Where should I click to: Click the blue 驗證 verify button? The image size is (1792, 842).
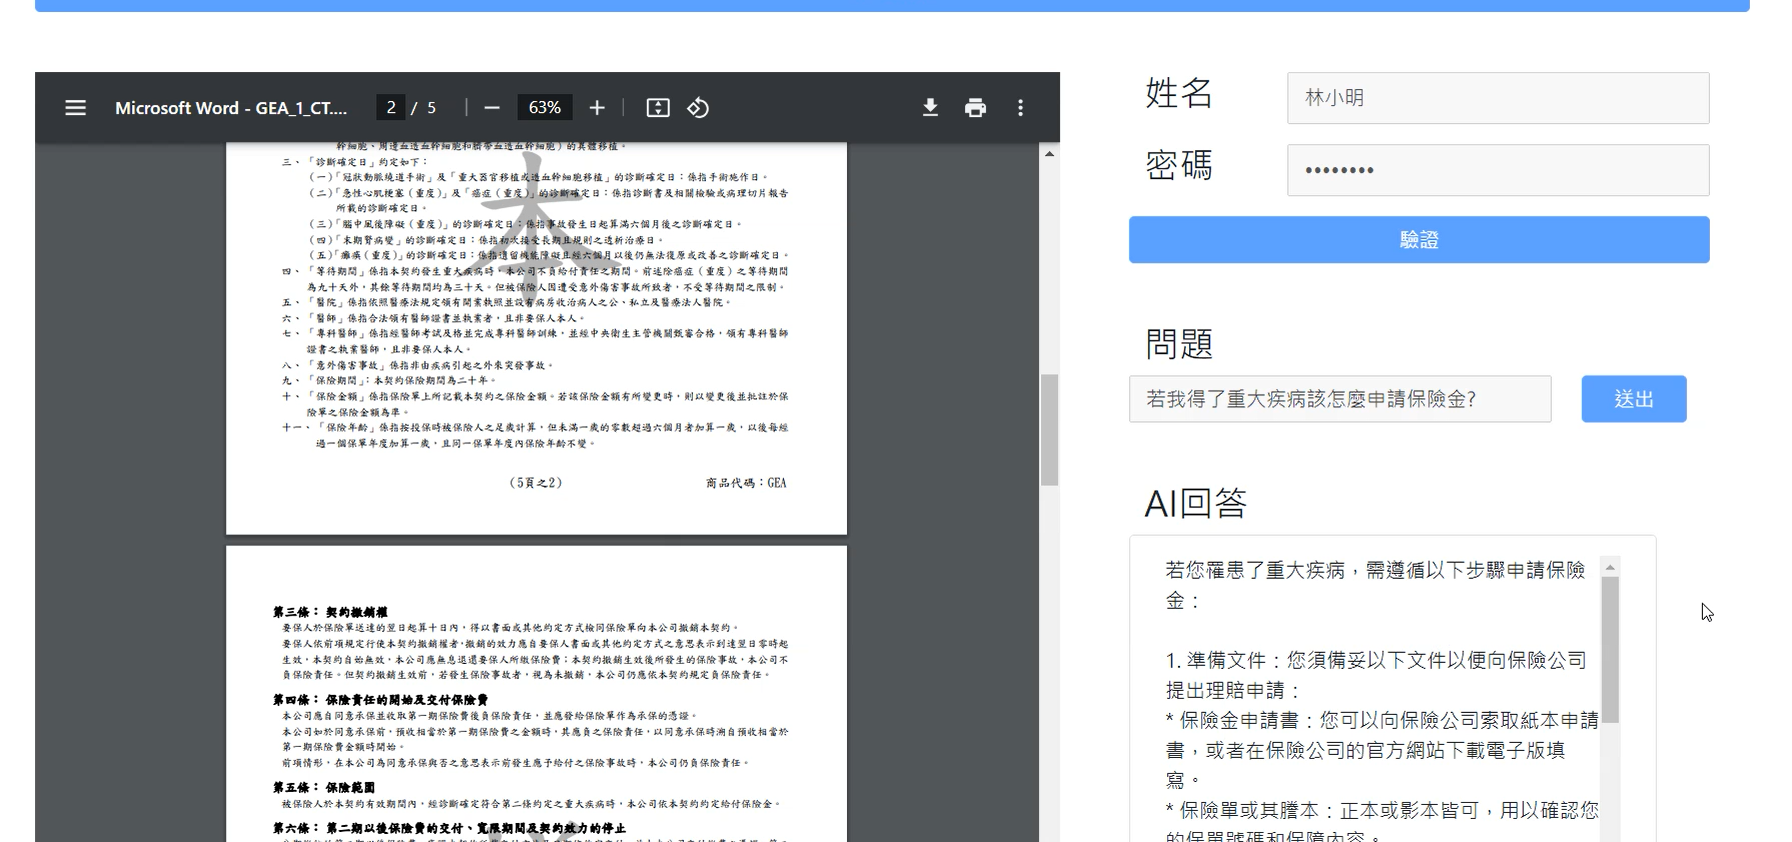[1419, 240]
